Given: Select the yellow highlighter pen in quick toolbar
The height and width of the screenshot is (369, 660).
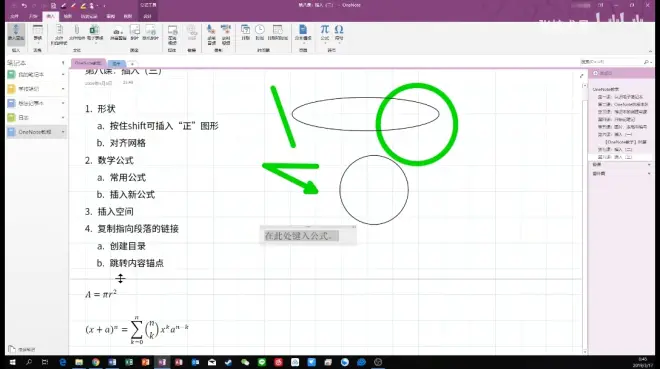Looking at the screenshot, I should (83, 5).
